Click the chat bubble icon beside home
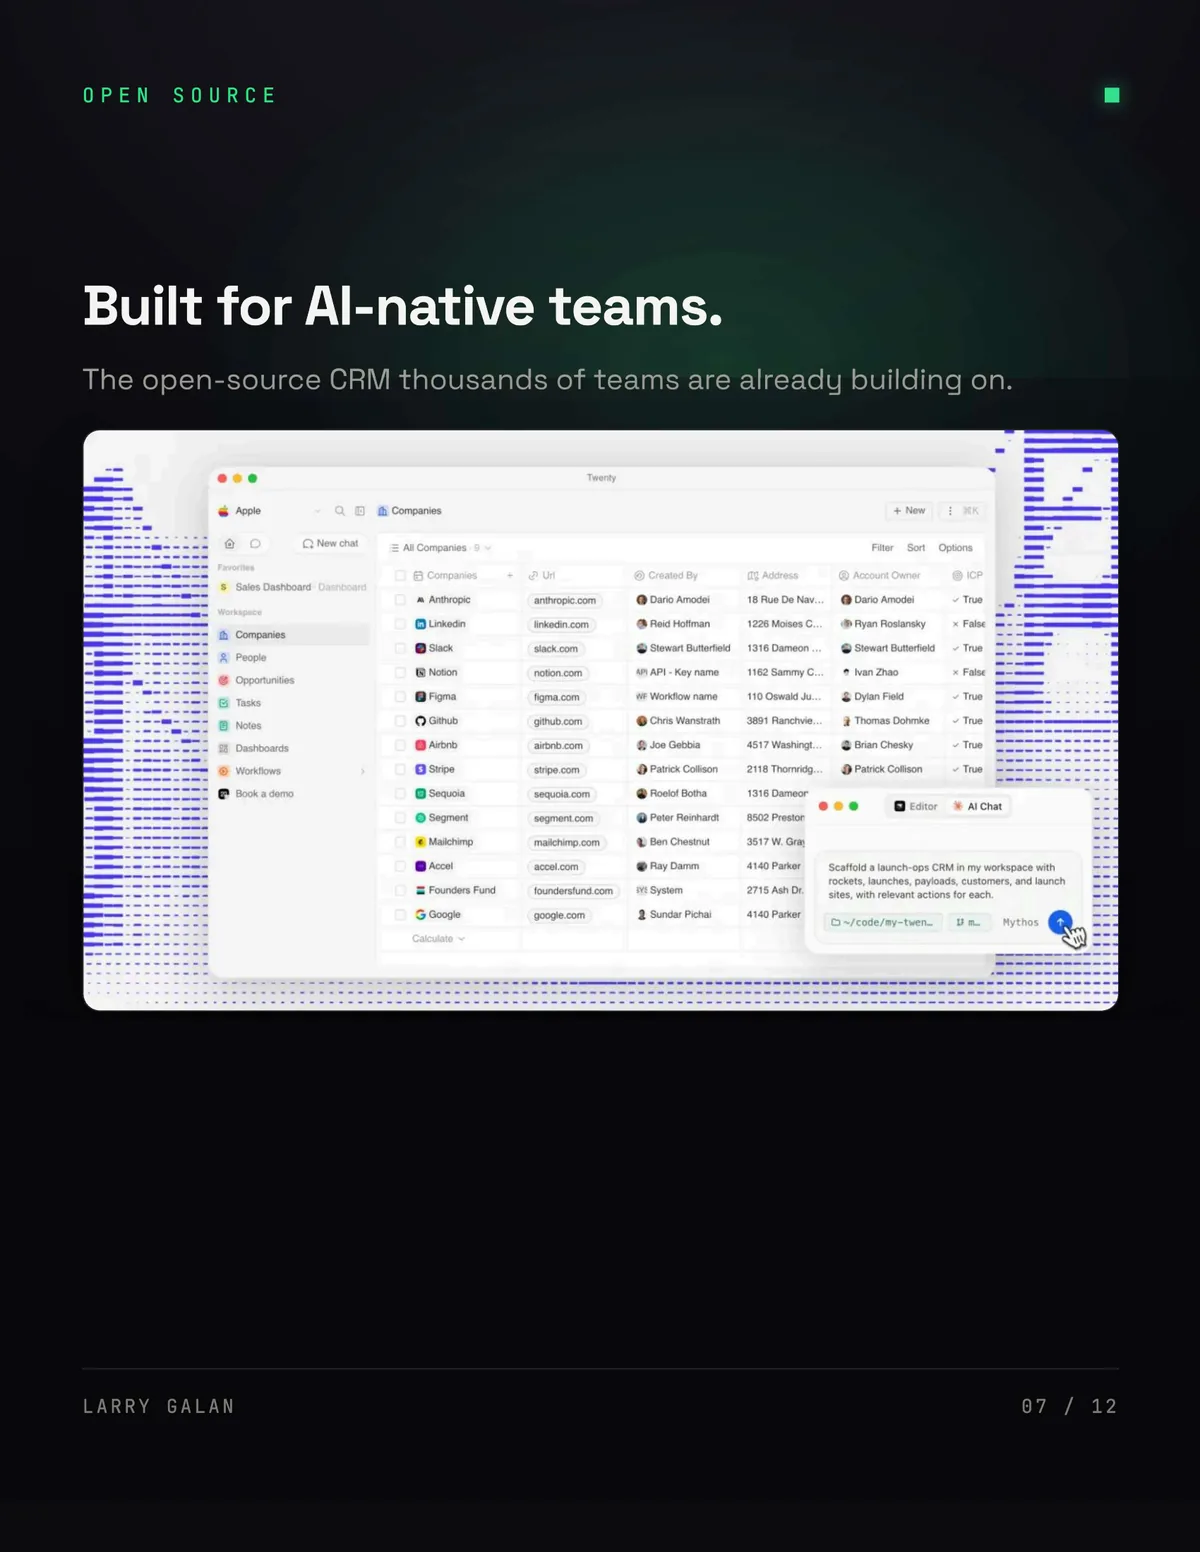1200x1552 pixels. point(255,544)
